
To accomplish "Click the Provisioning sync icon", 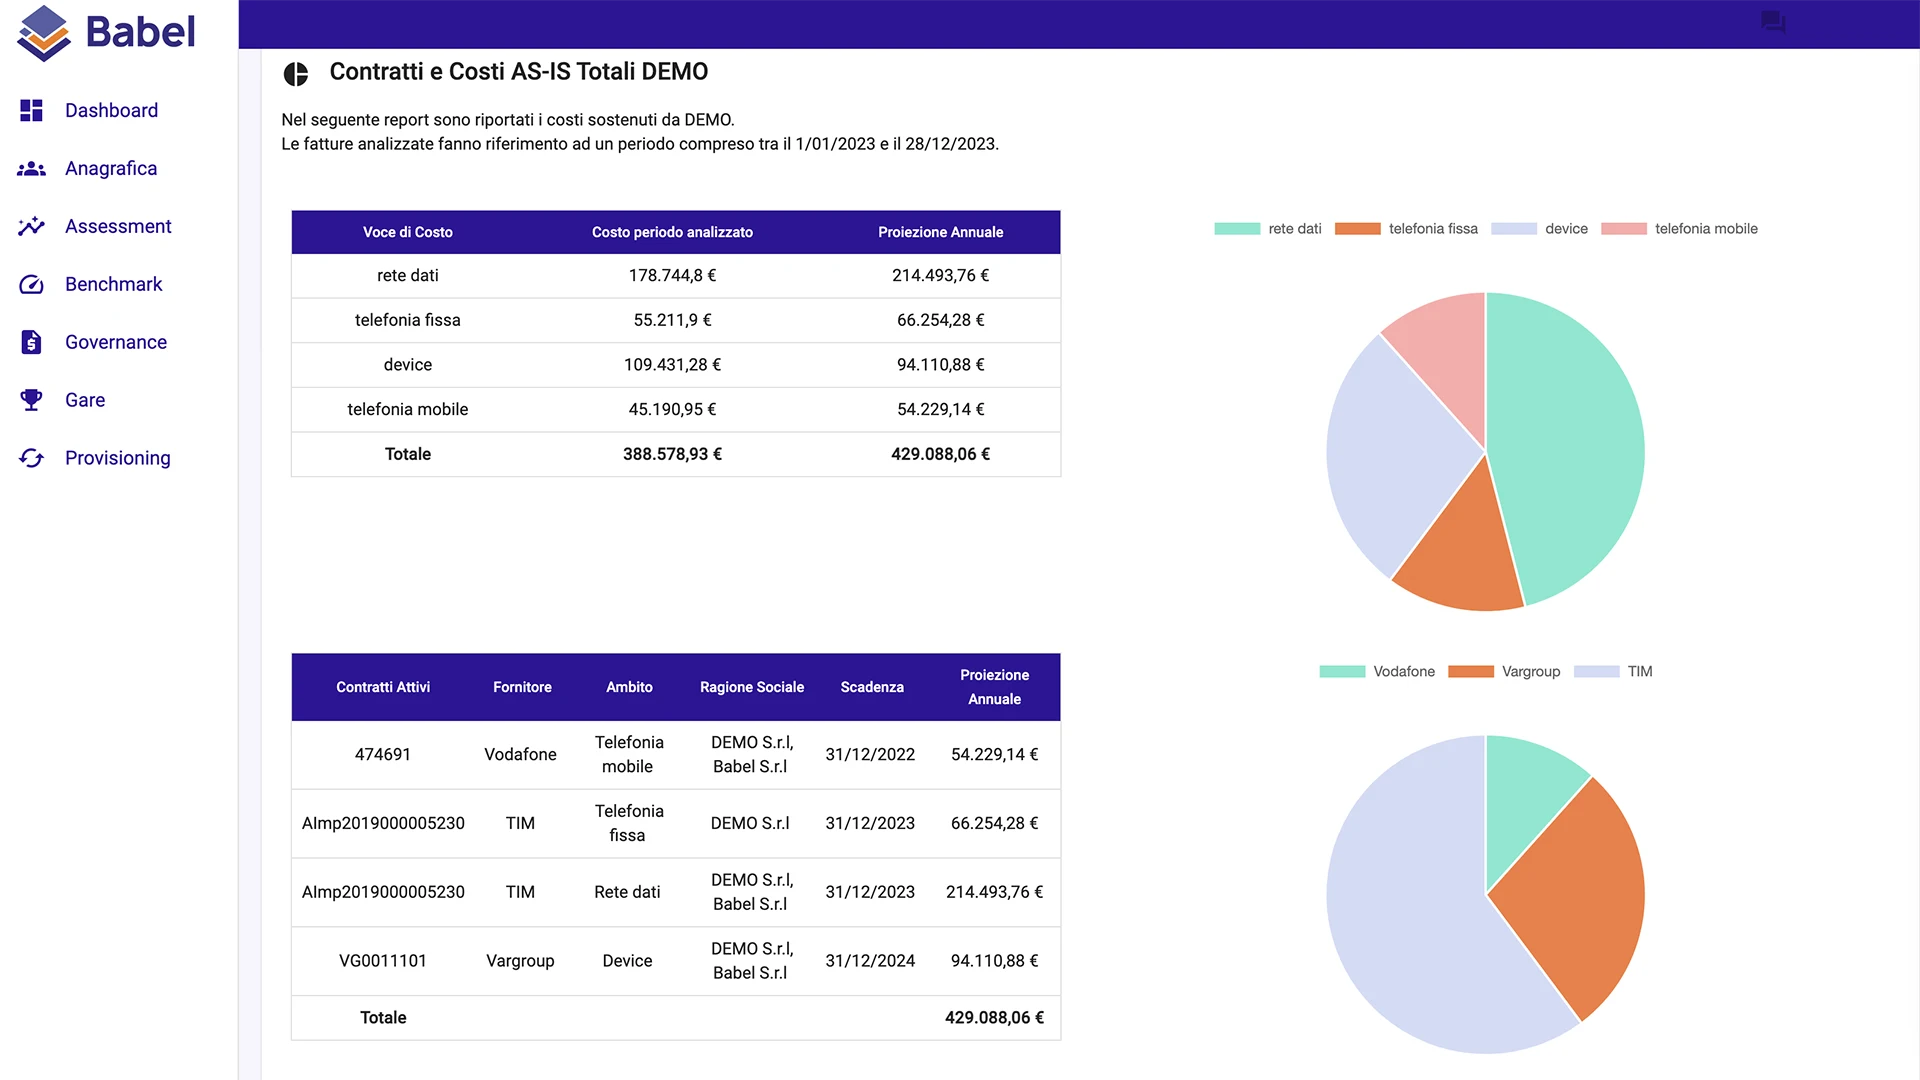I will point(31,458).
